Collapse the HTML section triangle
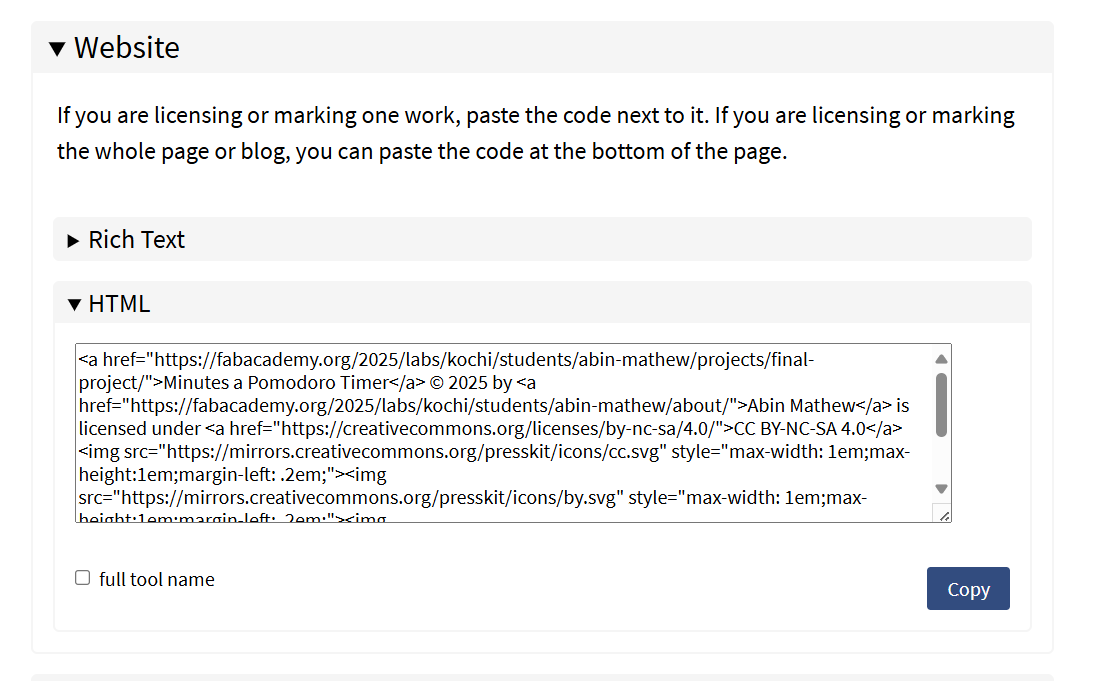This screenshot has height=681, width=1120. point(74,304)
